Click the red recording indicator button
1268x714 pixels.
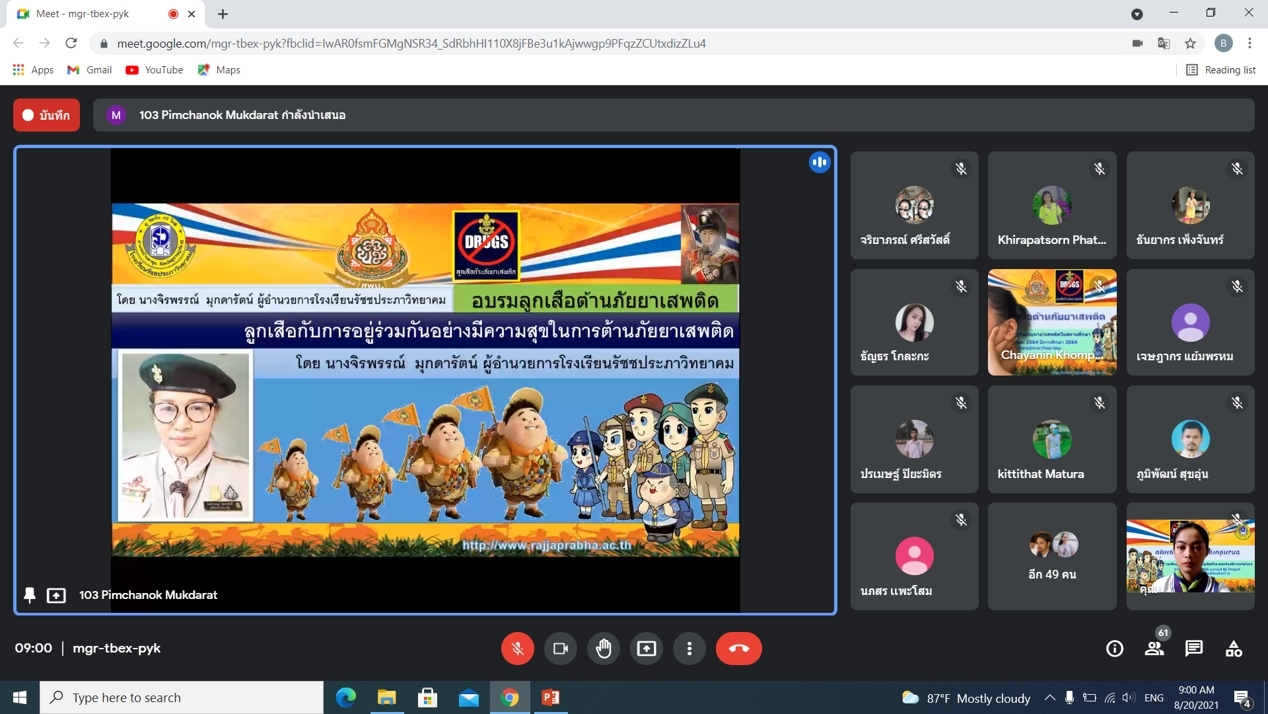coord(46,115)
